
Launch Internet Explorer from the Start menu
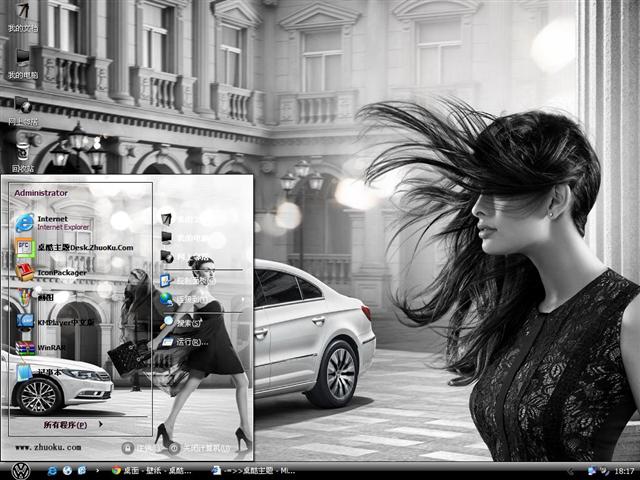[60, 222]
